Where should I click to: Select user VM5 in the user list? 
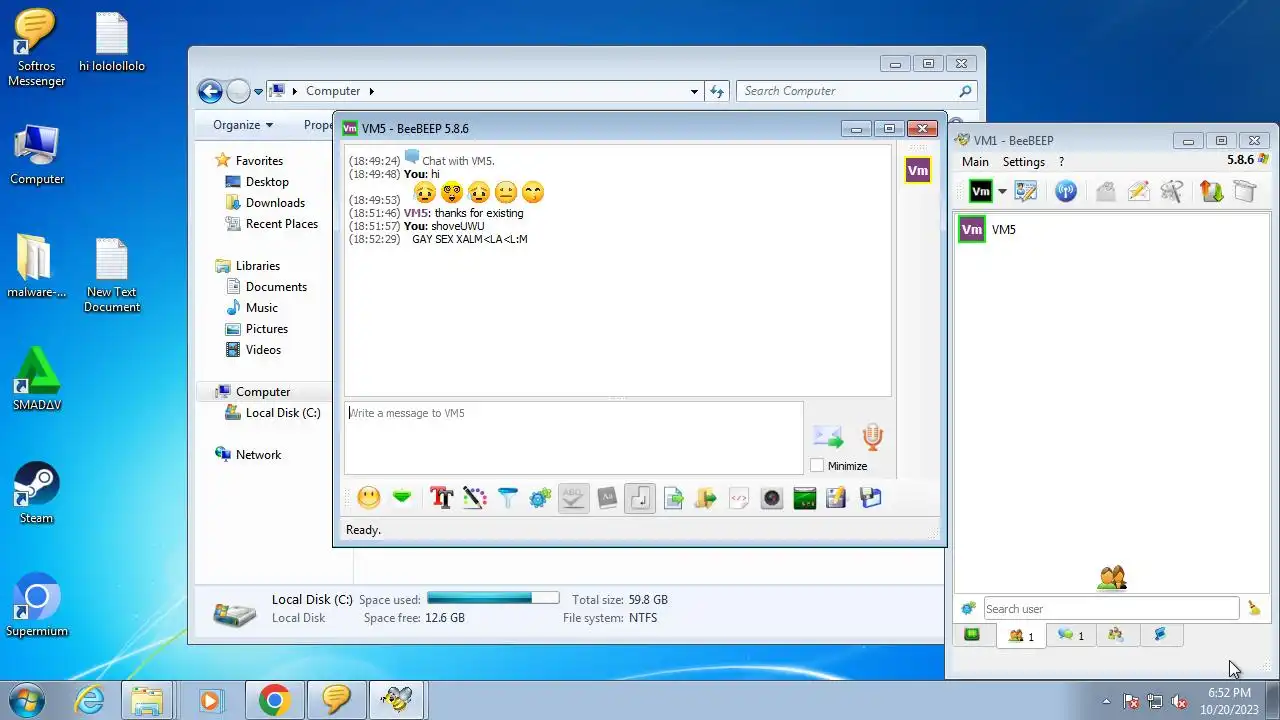1113,229
